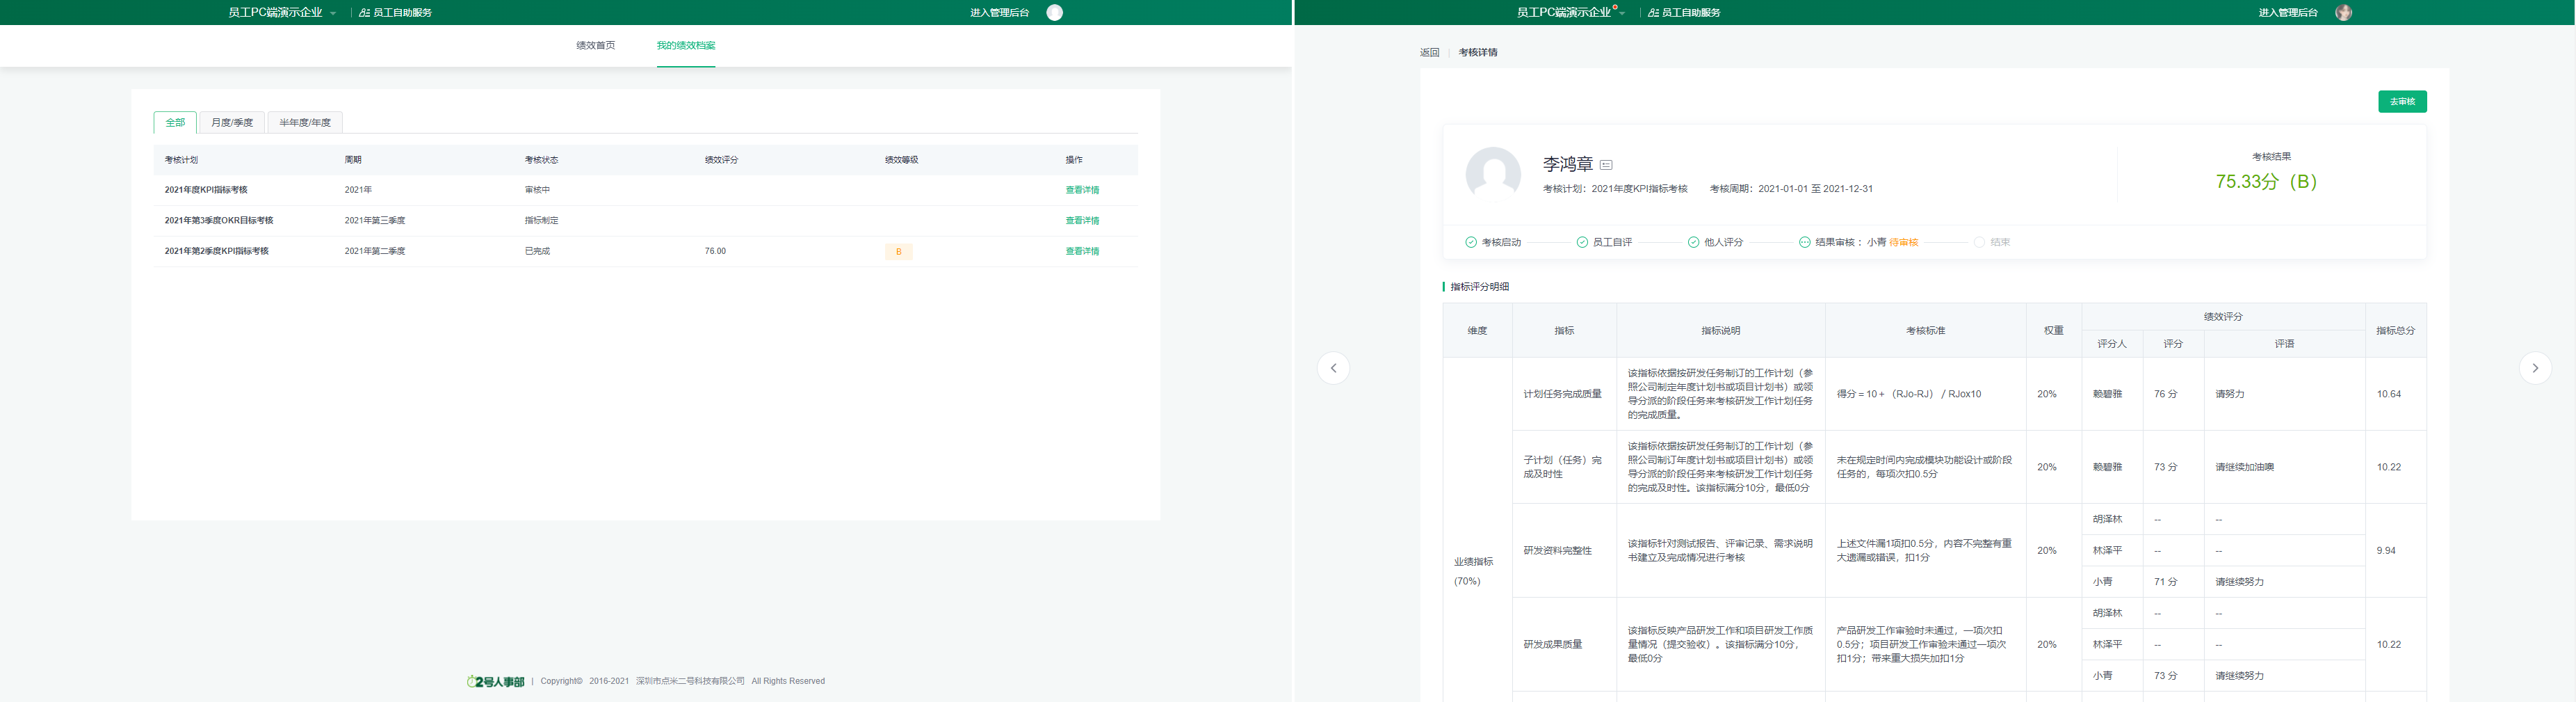The width and height of the screenshot is (2576, 702).
Task: Go to the previous appraisal with left arrow
Action: click(x=1333, y=368)
